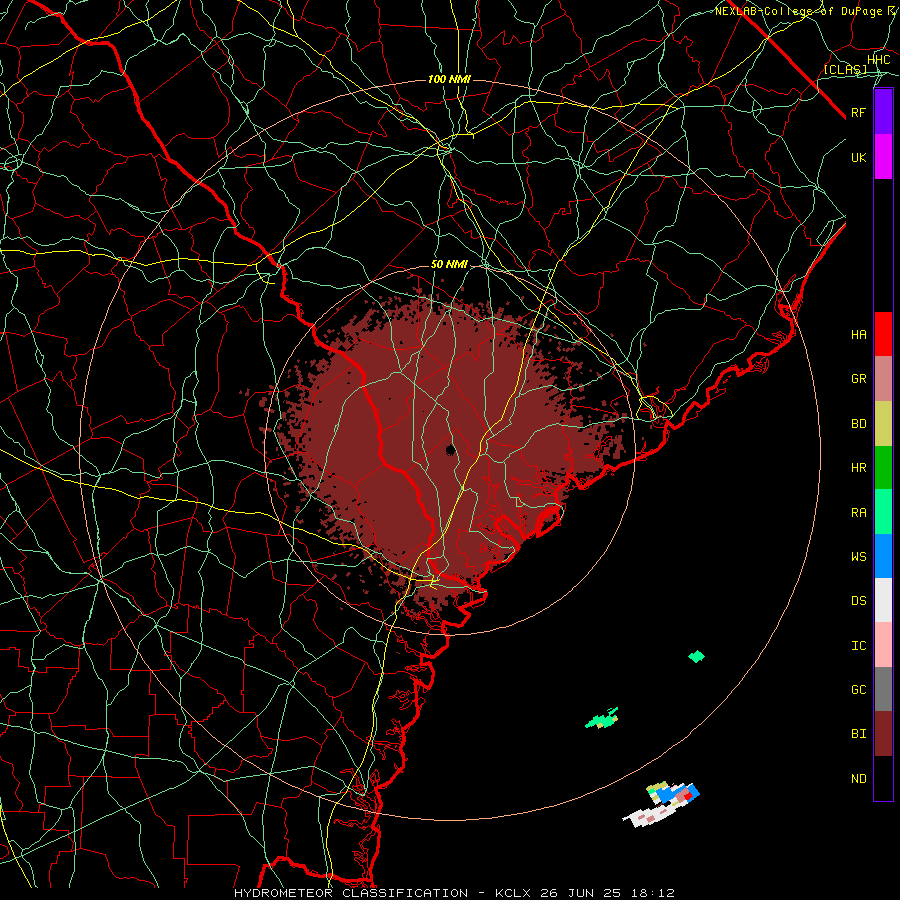
Task: Click the "GC" legend label
Action: (859, 690)
